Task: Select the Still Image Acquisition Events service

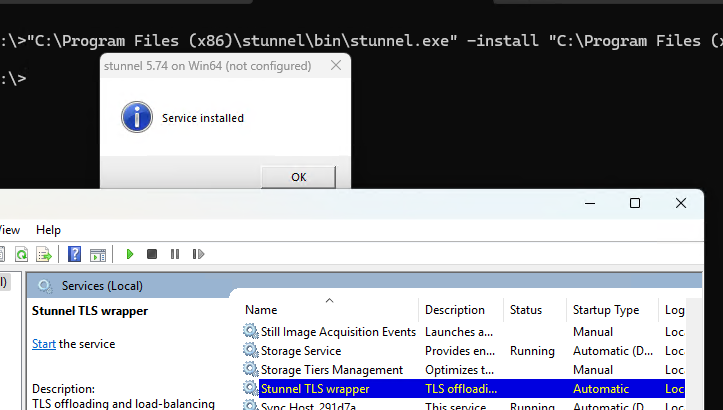Action: click(337, 332)
